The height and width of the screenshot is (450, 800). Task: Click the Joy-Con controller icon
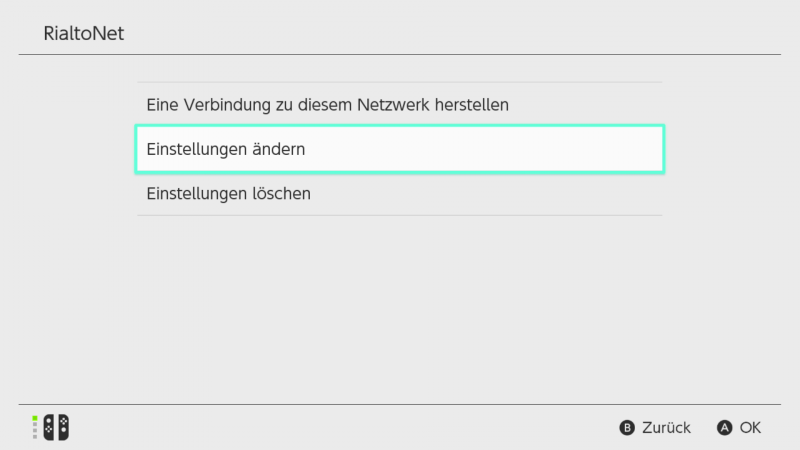[56, 427]
